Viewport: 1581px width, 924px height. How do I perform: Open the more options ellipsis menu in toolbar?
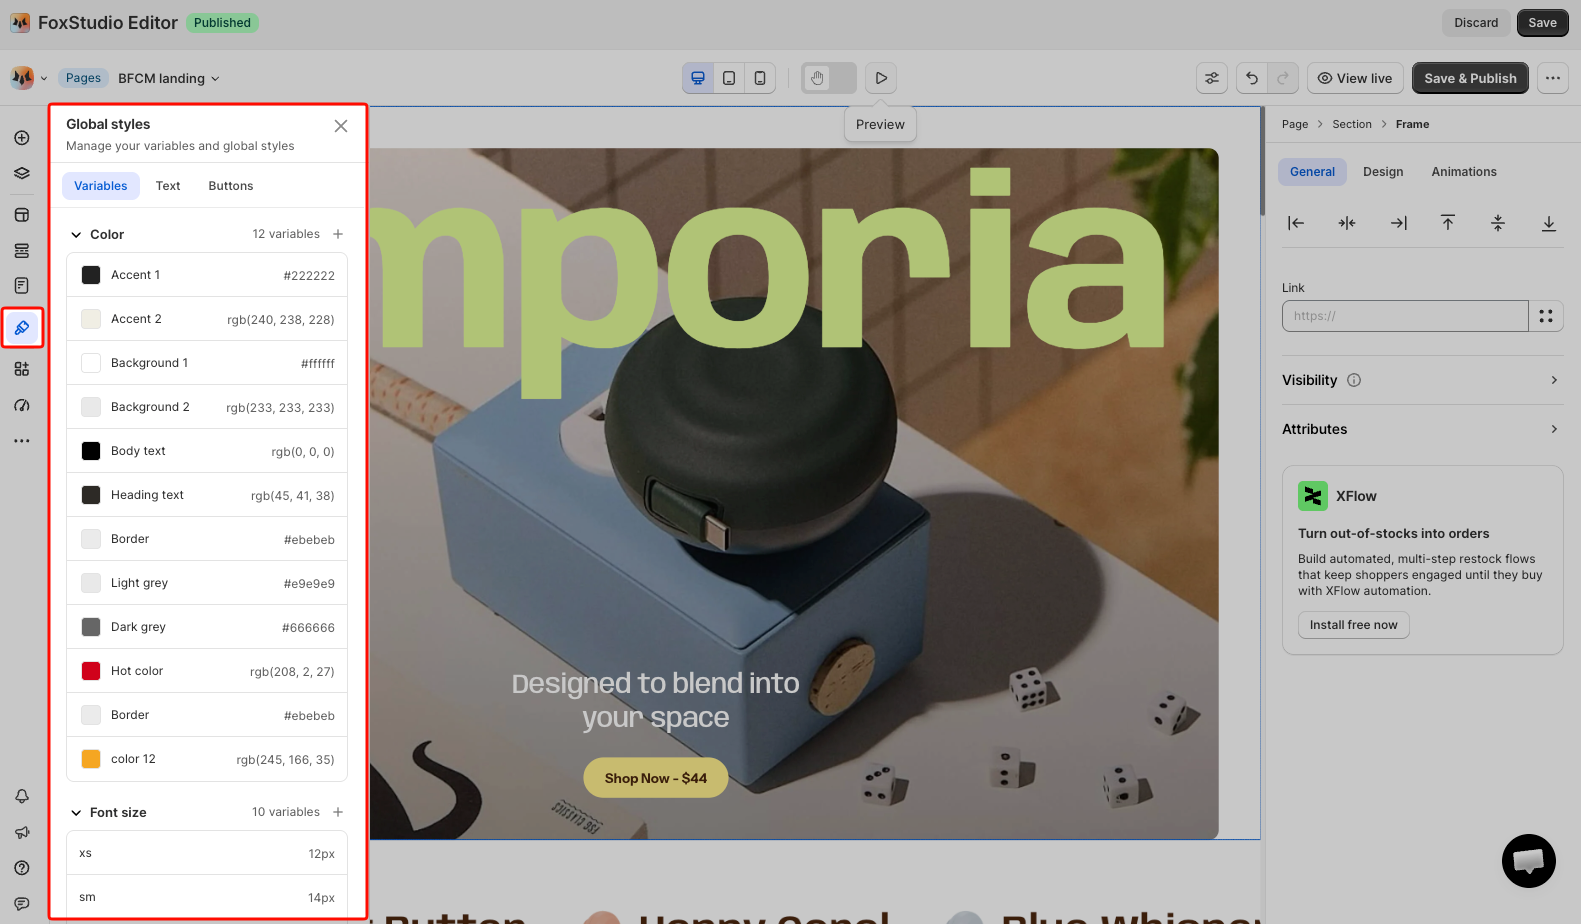(1553, 78)
